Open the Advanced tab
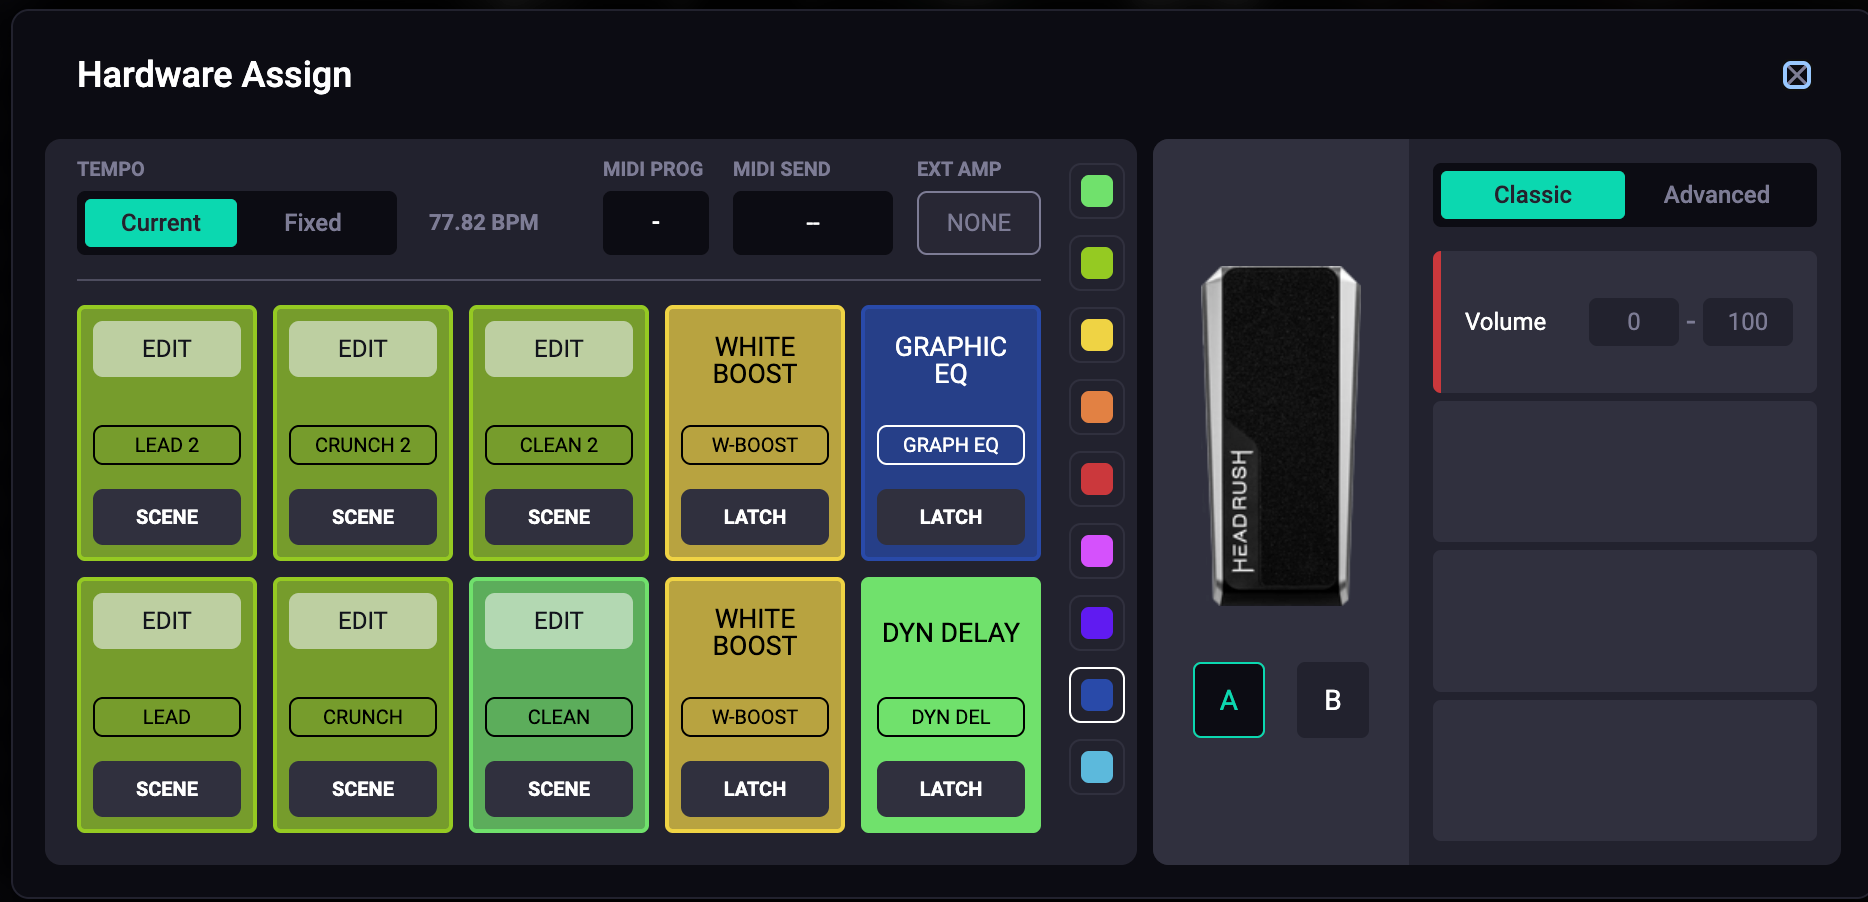This screenshot has width=1868, height=902. 1716,195
